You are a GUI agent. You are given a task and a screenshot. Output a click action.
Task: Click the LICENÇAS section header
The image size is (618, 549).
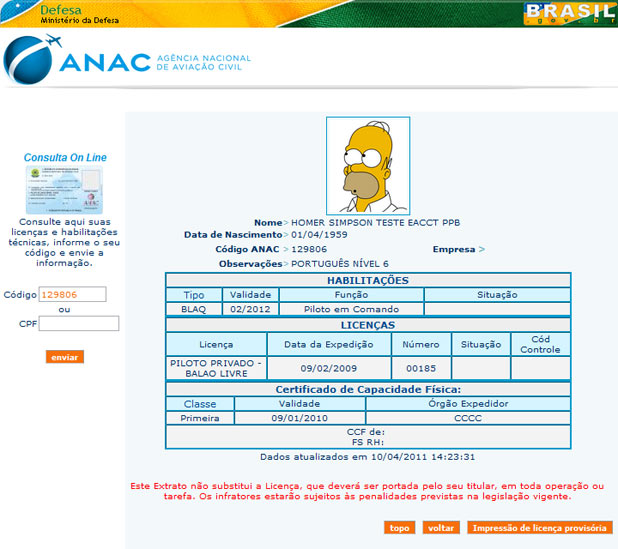(x=368, y=325)
